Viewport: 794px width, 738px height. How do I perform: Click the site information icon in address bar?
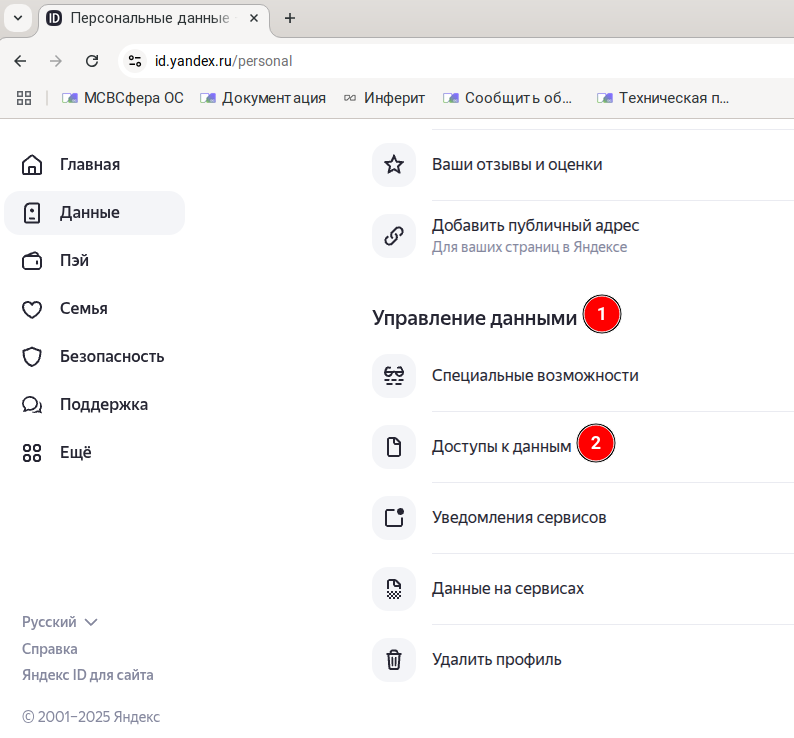pos(134,61)
